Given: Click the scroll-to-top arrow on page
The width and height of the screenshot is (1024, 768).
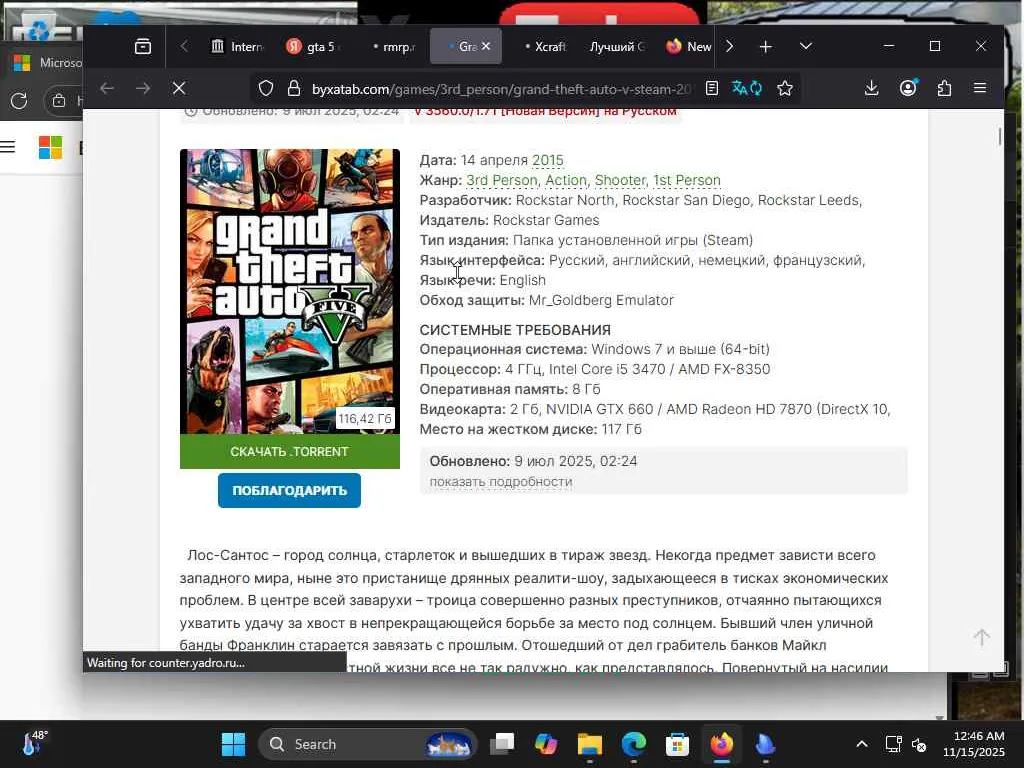Looking at the screenshot, I should click(x=982, y=637).
